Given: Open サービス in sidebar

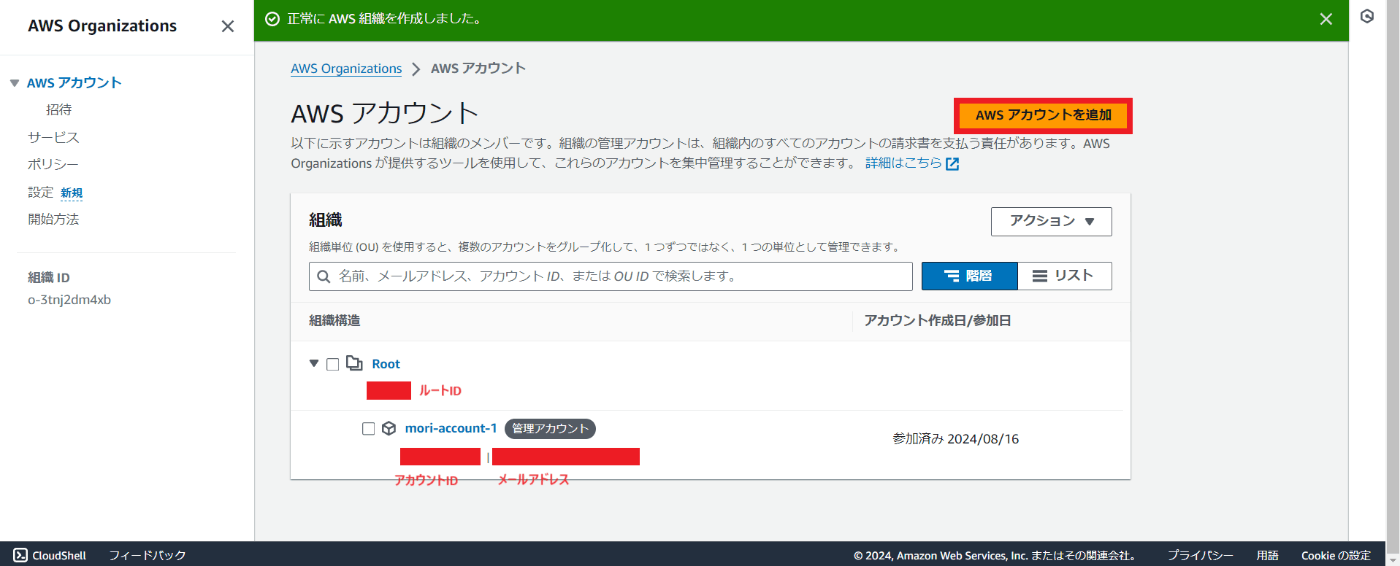Looking at the screenshot, I should [x=53, y=137].
